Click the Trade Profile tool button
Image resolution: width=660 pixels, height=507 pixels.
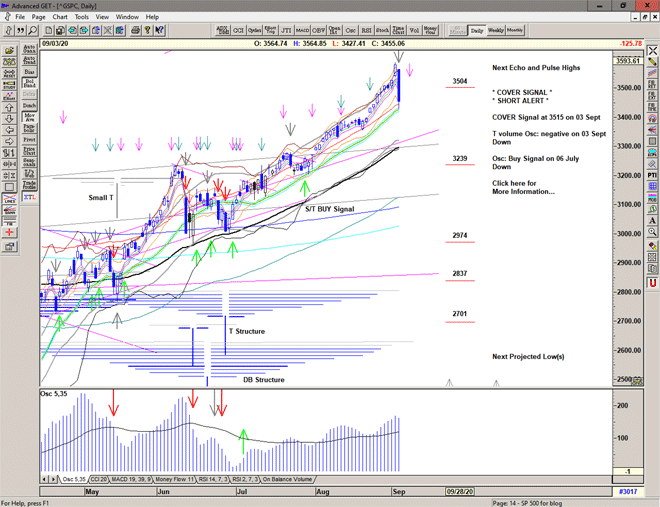(29, 186)
